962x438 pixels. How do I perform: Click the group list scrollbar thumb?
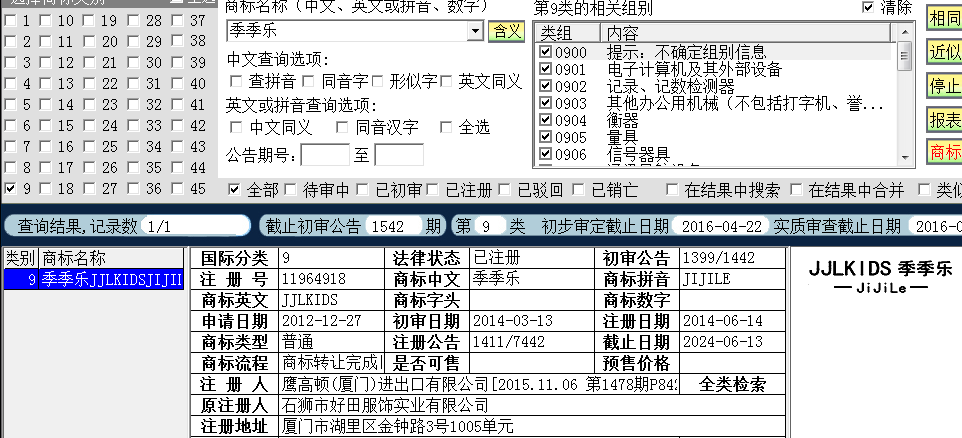[904, 56]
